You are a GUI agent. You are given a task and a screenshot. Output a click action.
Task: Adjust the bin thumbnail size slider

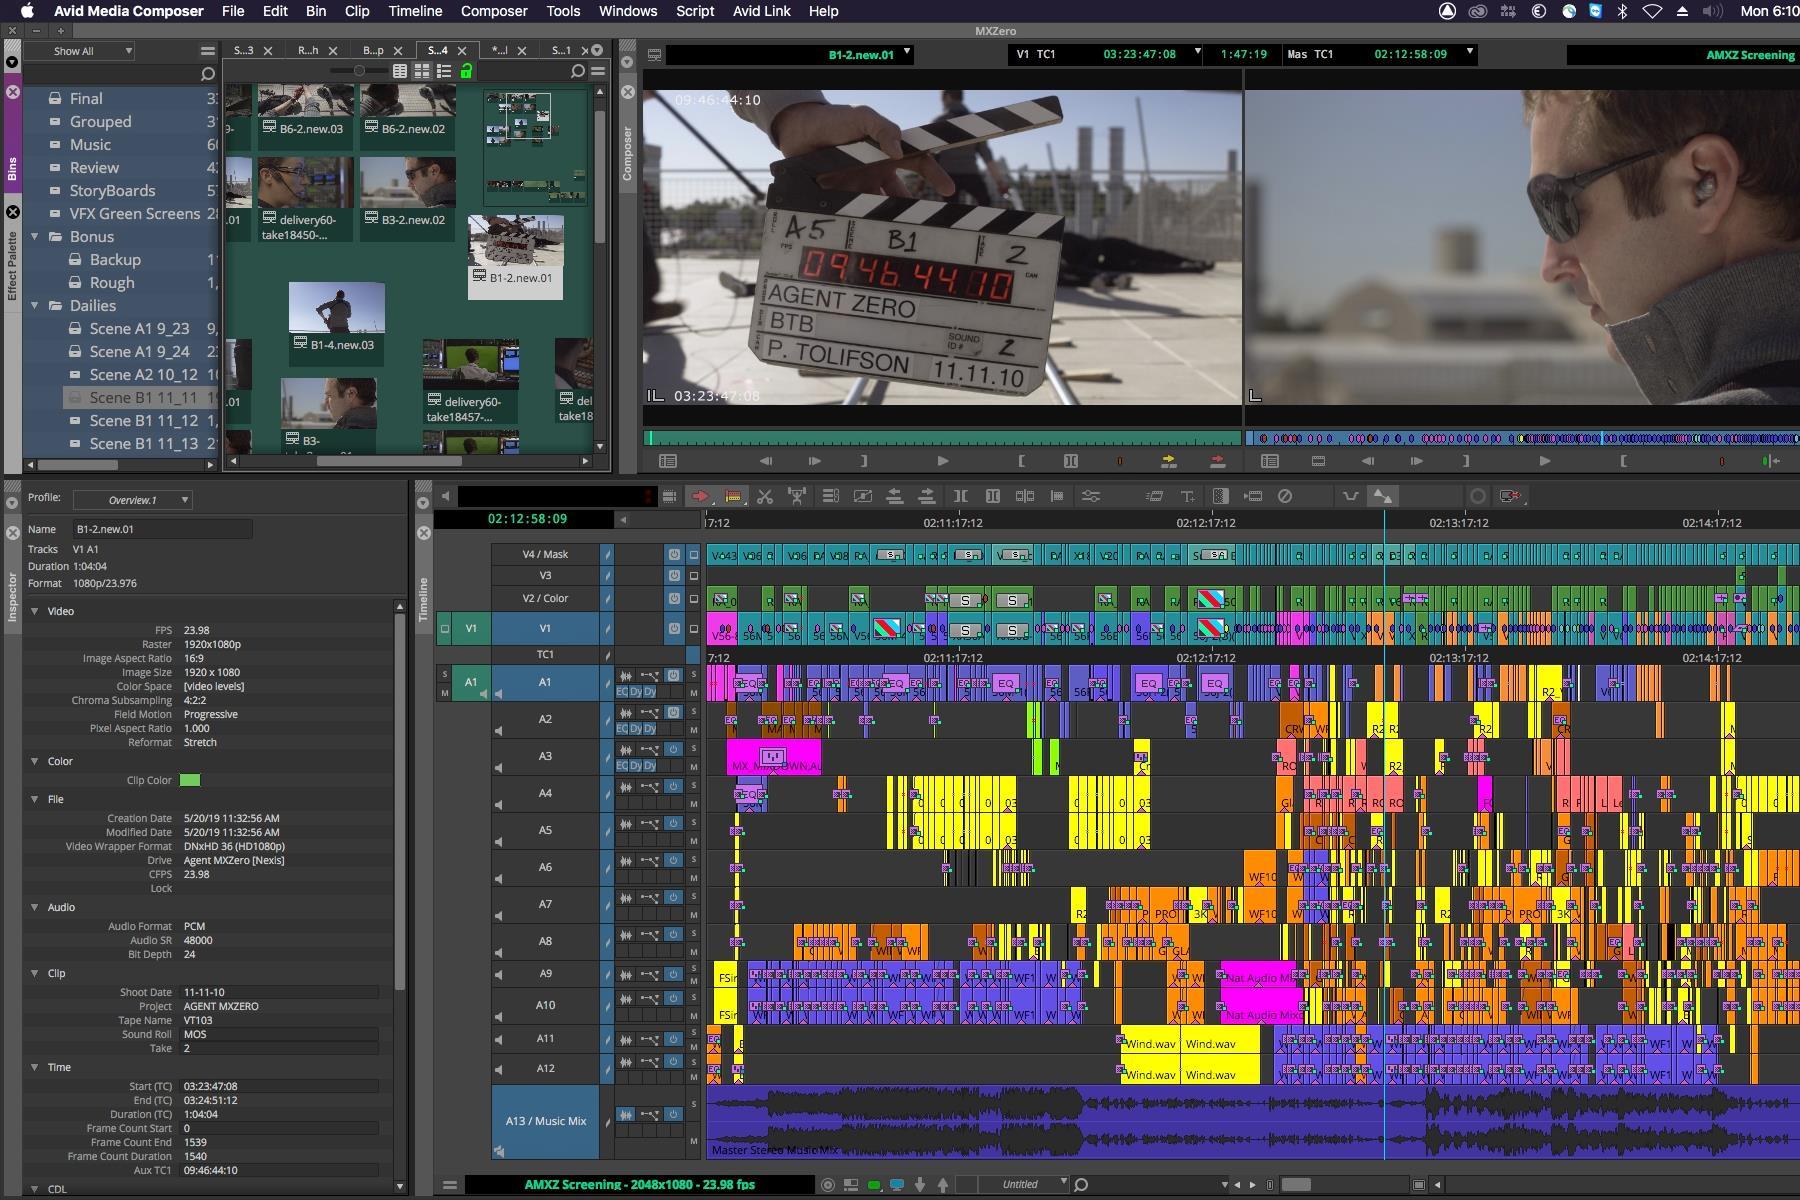(358, 71)
